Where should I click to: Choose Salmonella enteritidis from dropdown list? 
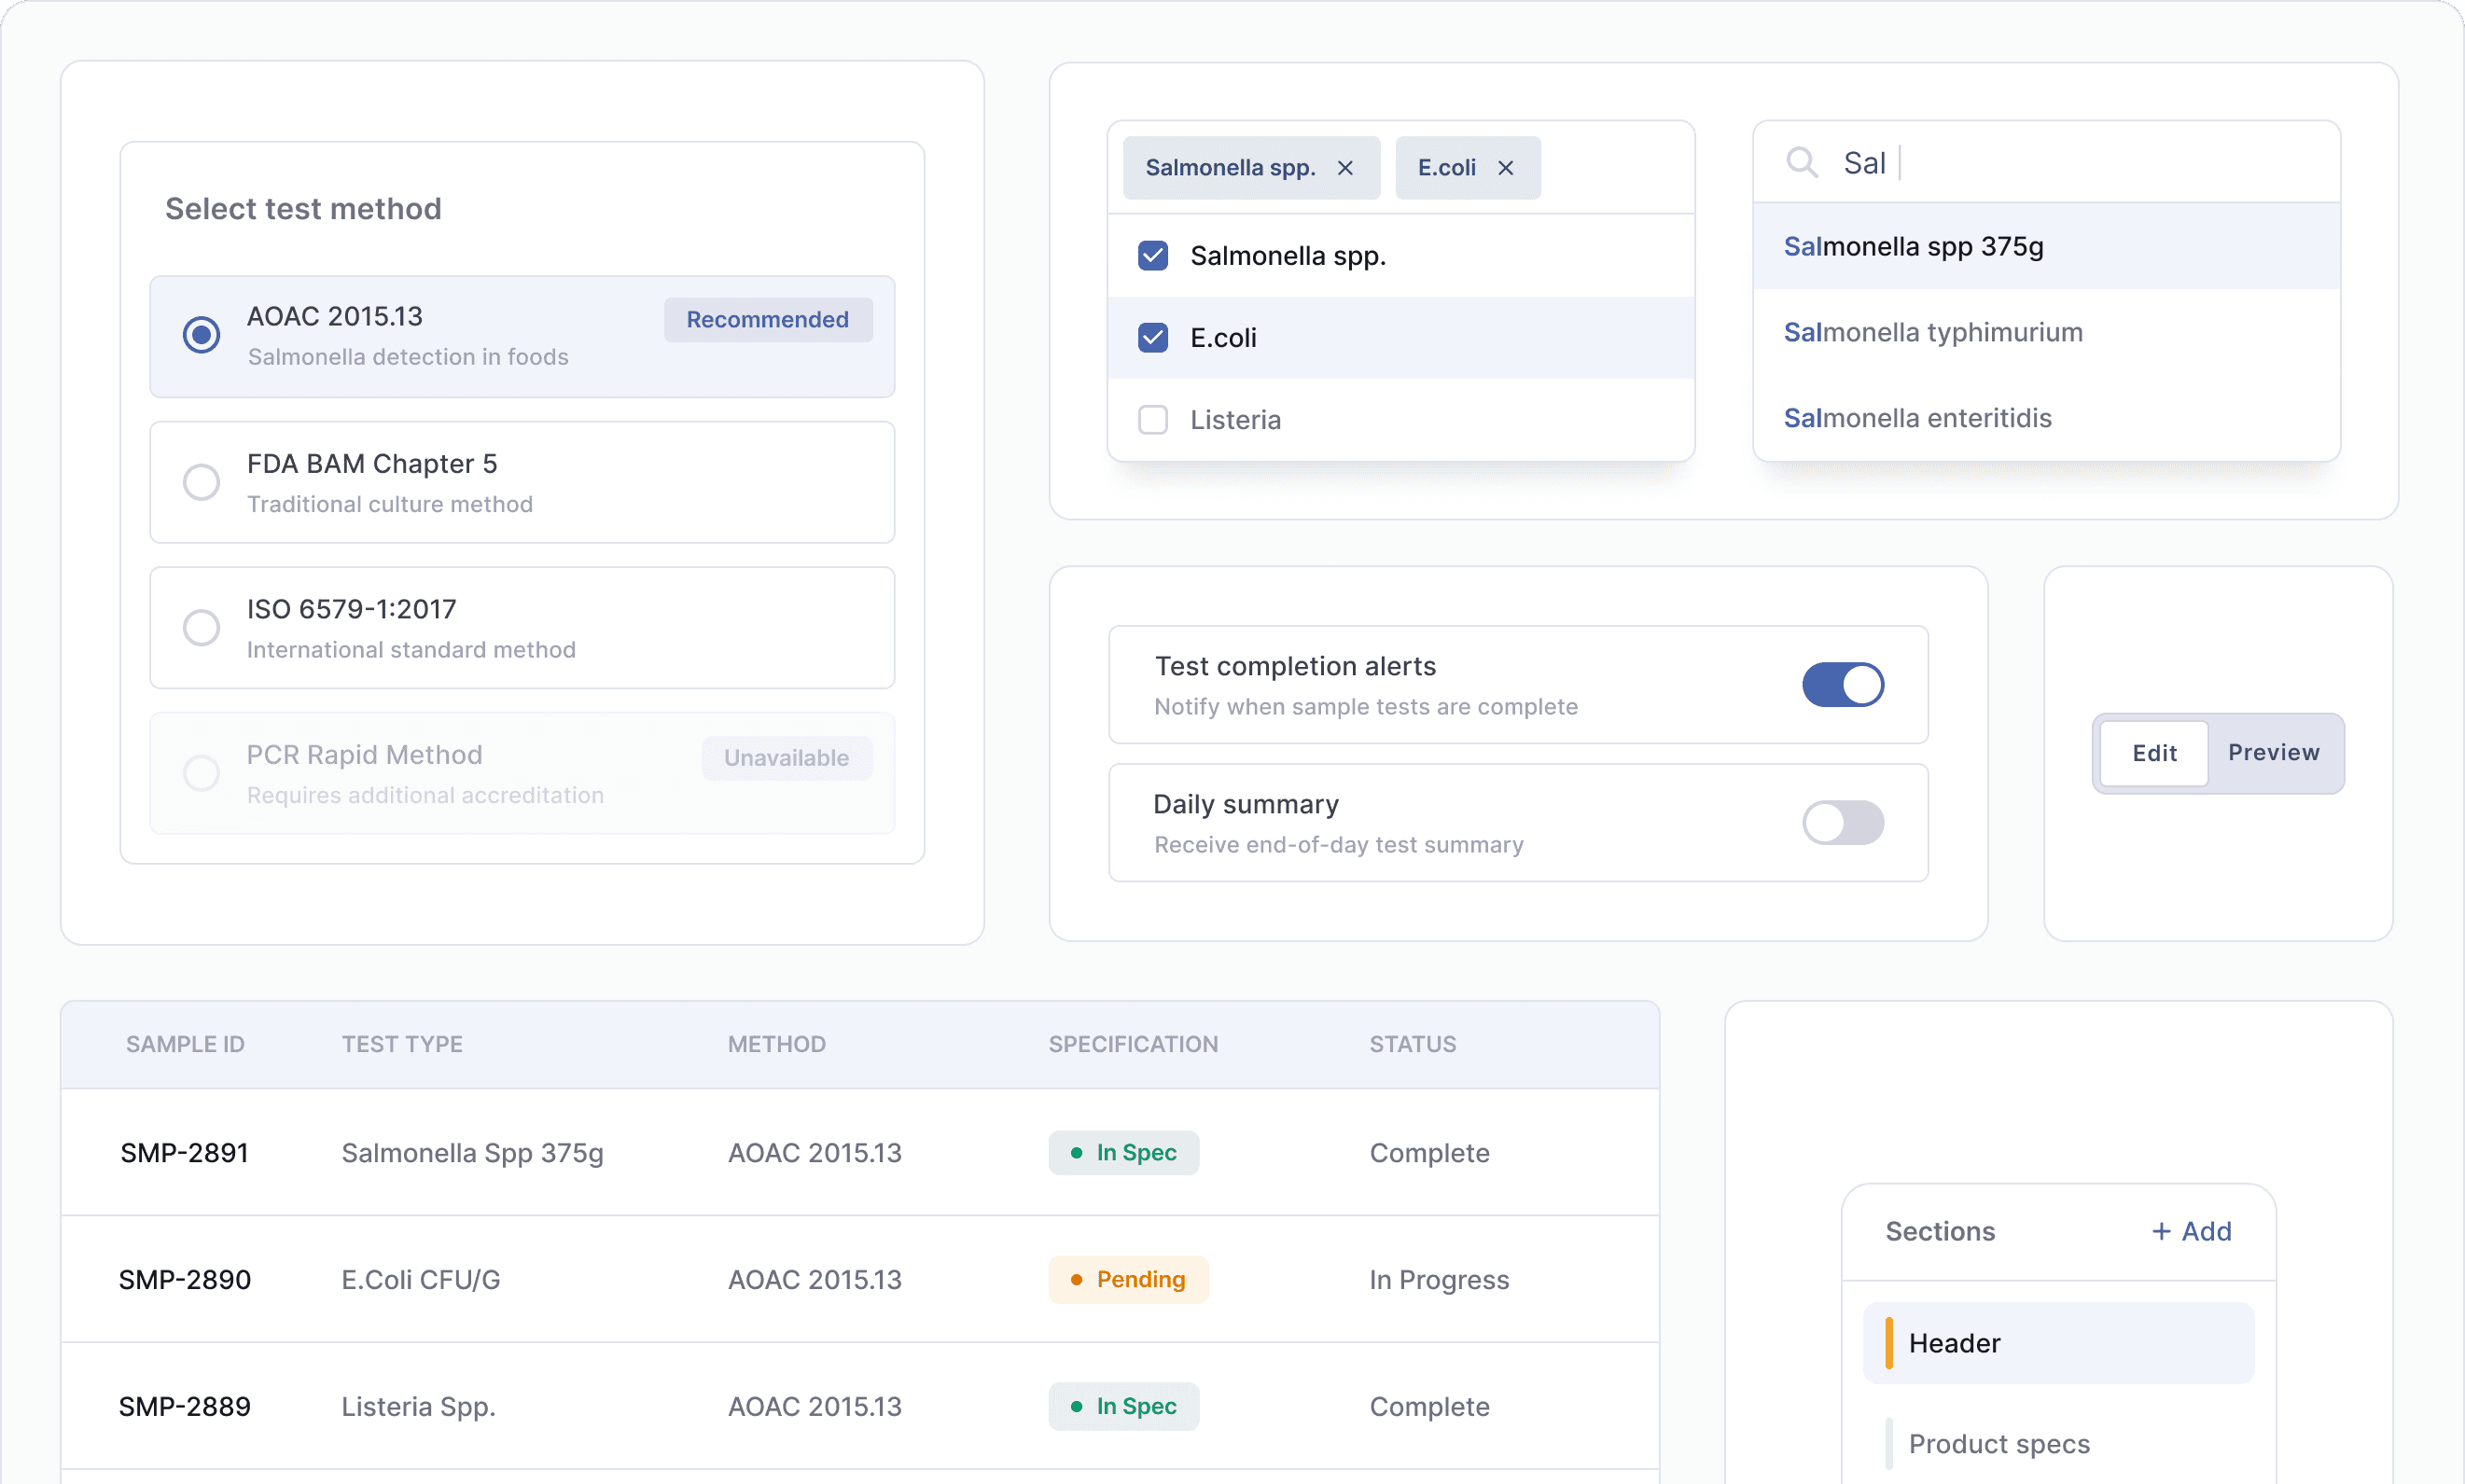point(1917,419)
